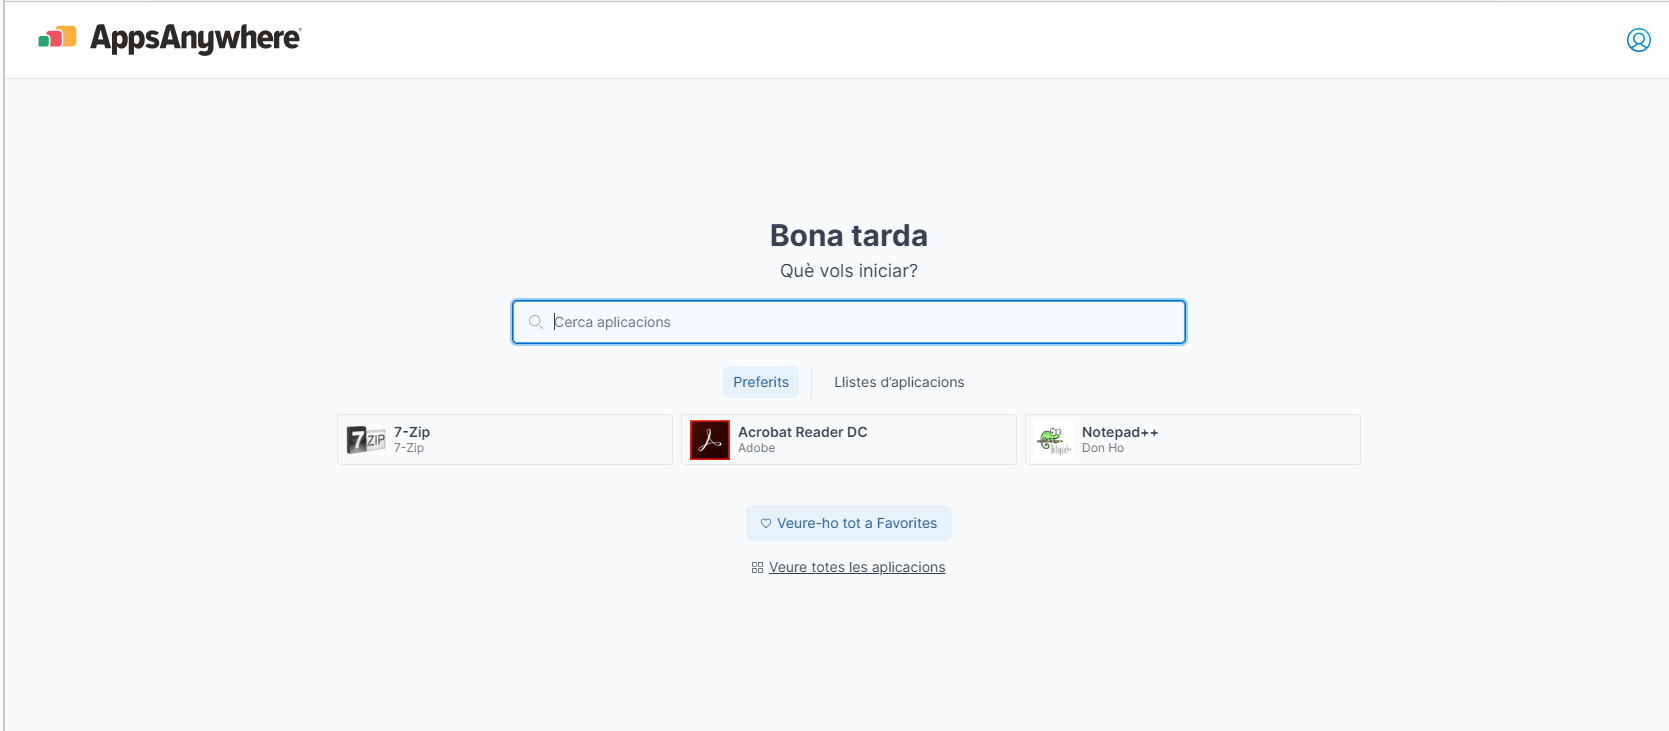The height and width of the screenshot is (731, 1669).
Task: Open the user account profile icon
Action: pyautogui.click(x=1638, y=40)
